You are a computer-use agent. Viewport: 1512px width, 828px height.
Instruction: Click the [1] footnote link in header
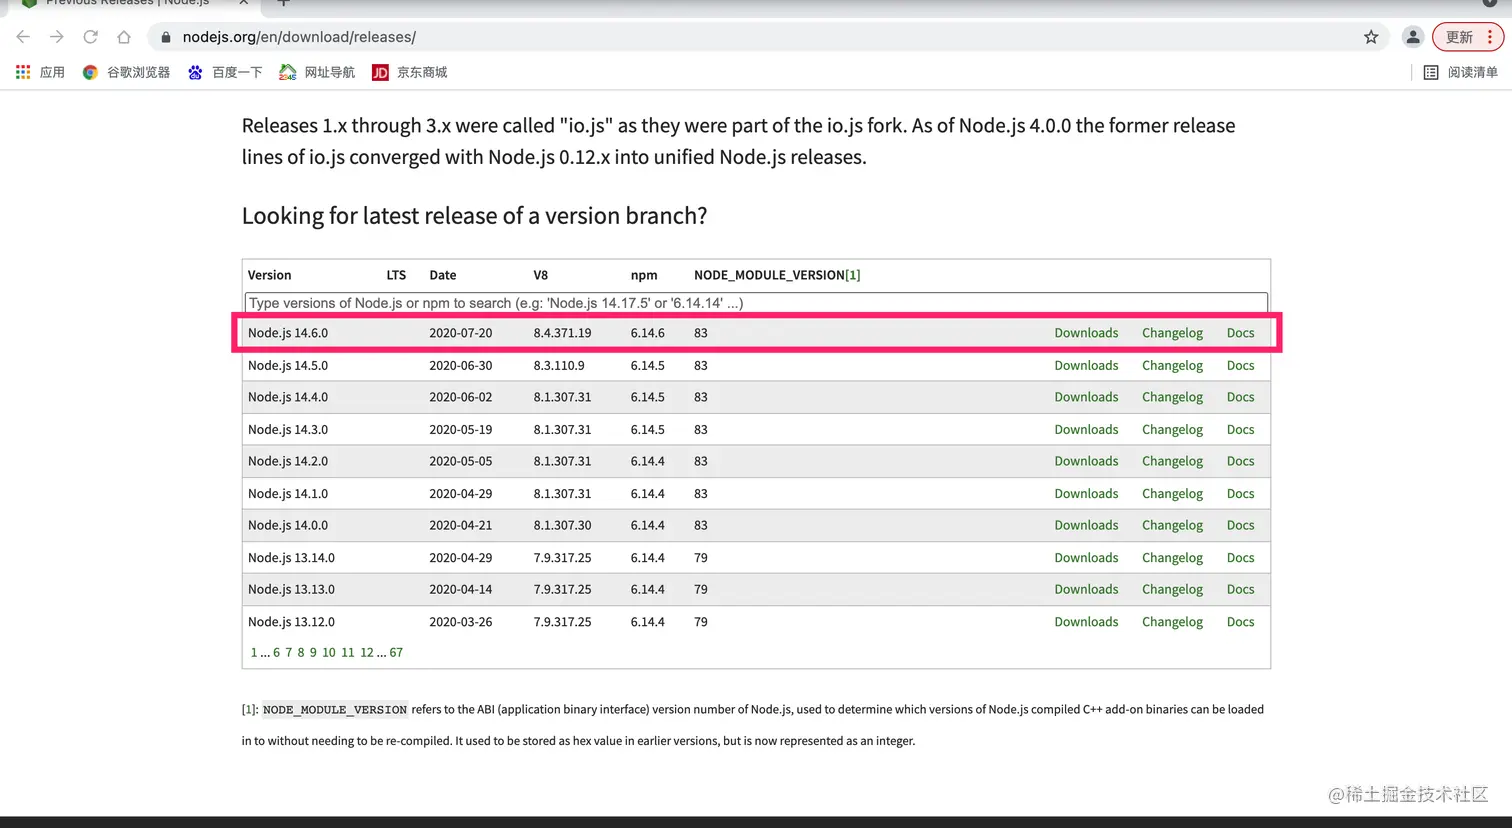tap(852, 275)
